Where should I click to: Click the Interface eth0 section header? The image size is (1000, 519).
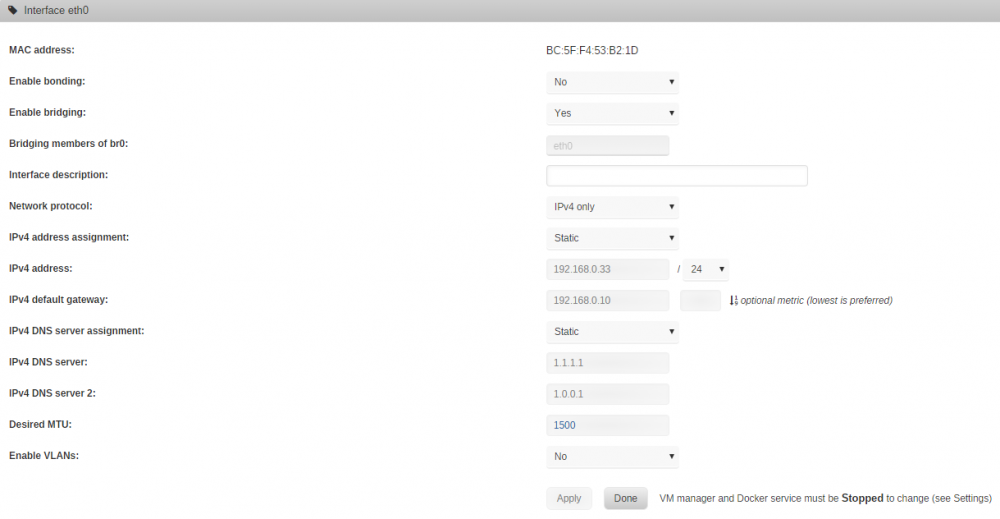[500, 11]
